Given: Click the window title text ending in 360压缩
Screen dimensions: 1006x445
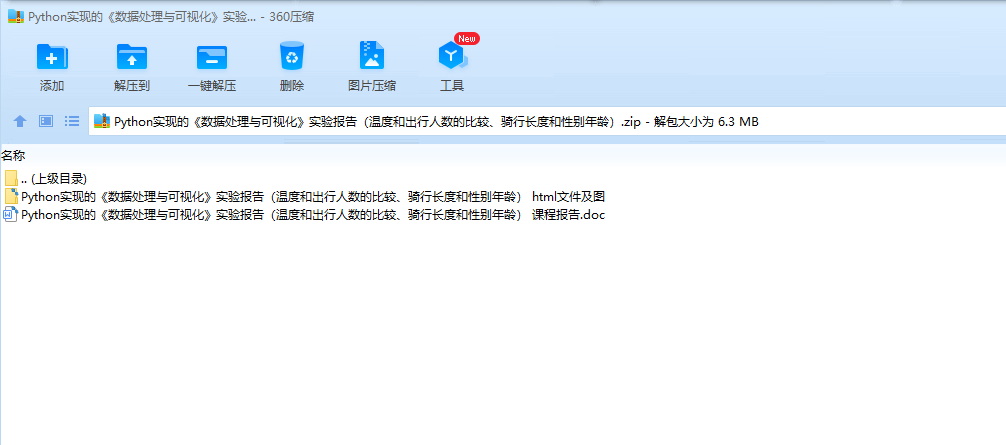Looking at the screenshot, I should tap(171, 17).
